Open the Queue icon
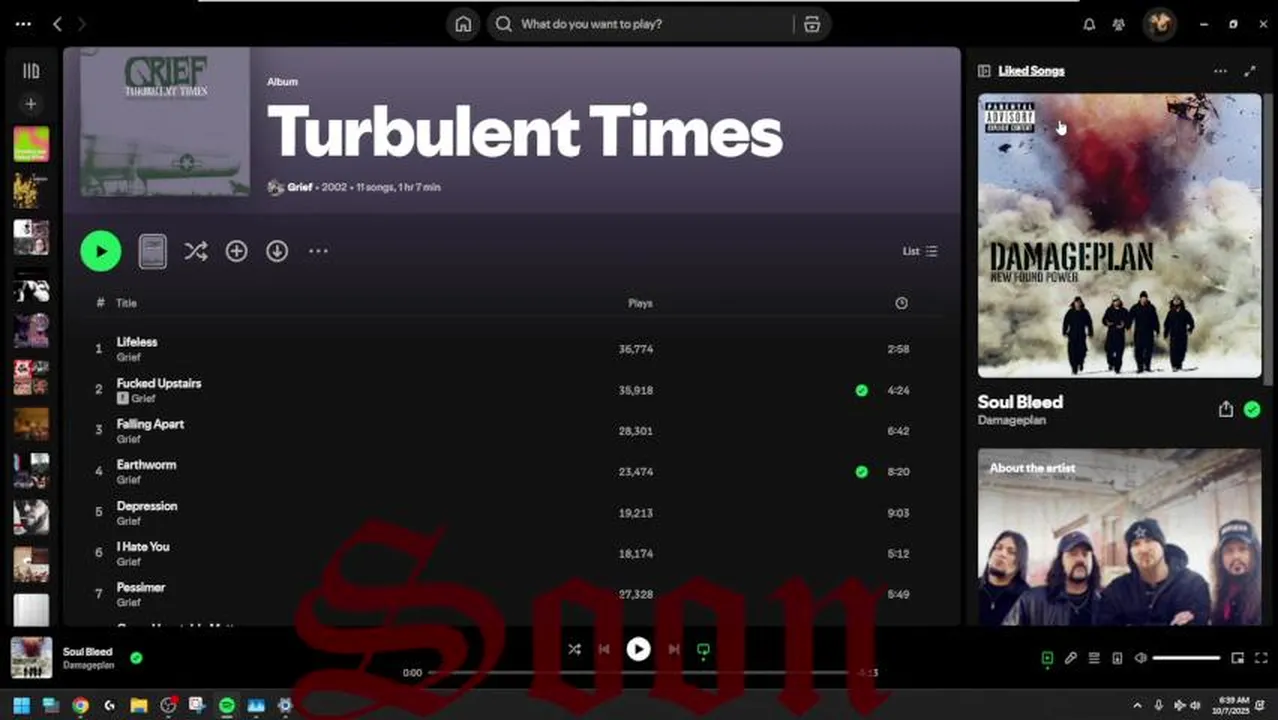 [1094, 658]
